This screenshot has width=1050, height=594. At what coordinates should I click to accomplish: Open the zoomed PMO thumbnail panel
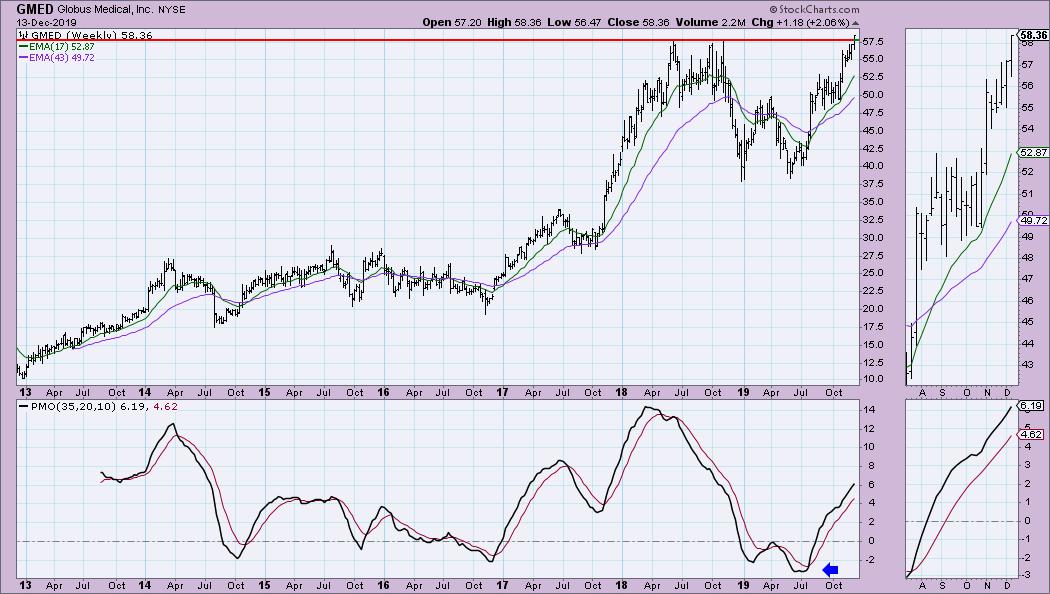pyautogui.click(x=961, y=489)
